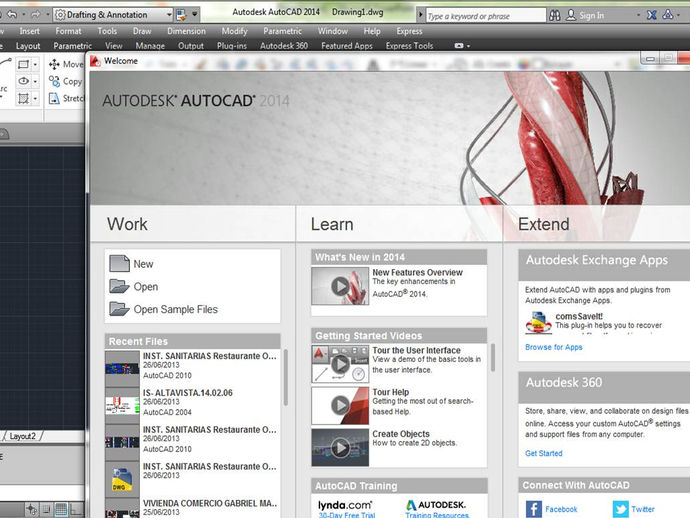Screen dimensions: 690x518
Task: Click Open Sample Files
Action: (163, 309)
